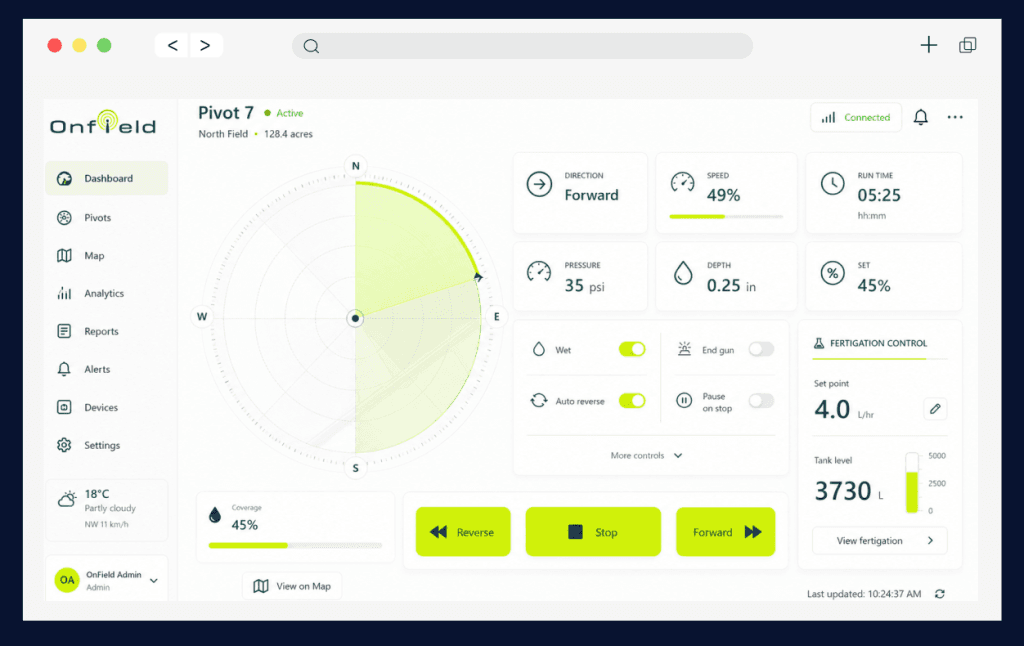The image size is (1024, 646).
Task: Edit the fertigation set point pencil icon
Action: coord(935,409)
